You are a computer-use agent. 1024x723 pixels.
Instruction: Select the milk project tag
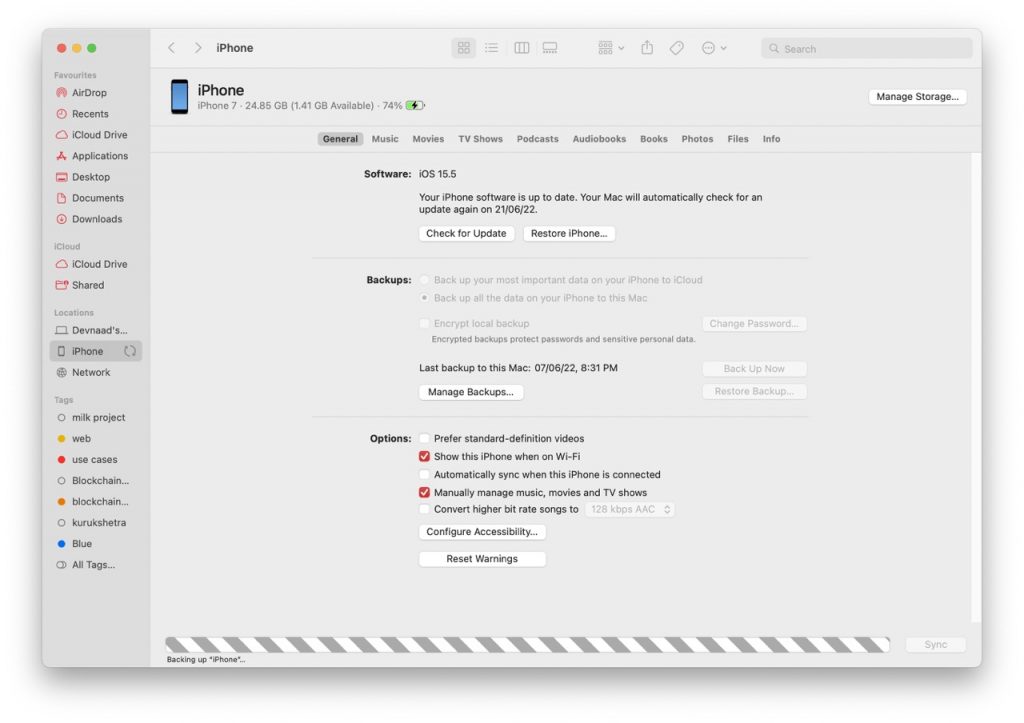coord(98,417)
